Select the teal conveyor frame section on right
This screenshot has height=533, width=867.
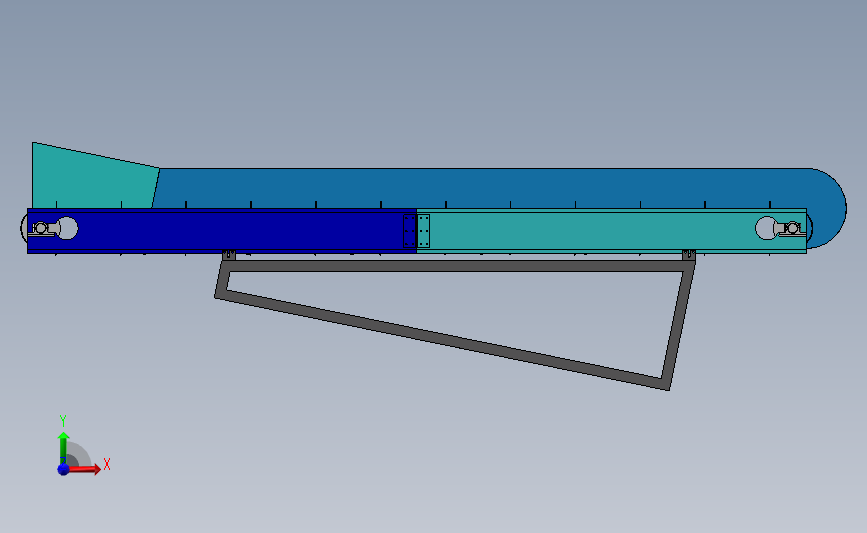(x=611, y=231)
